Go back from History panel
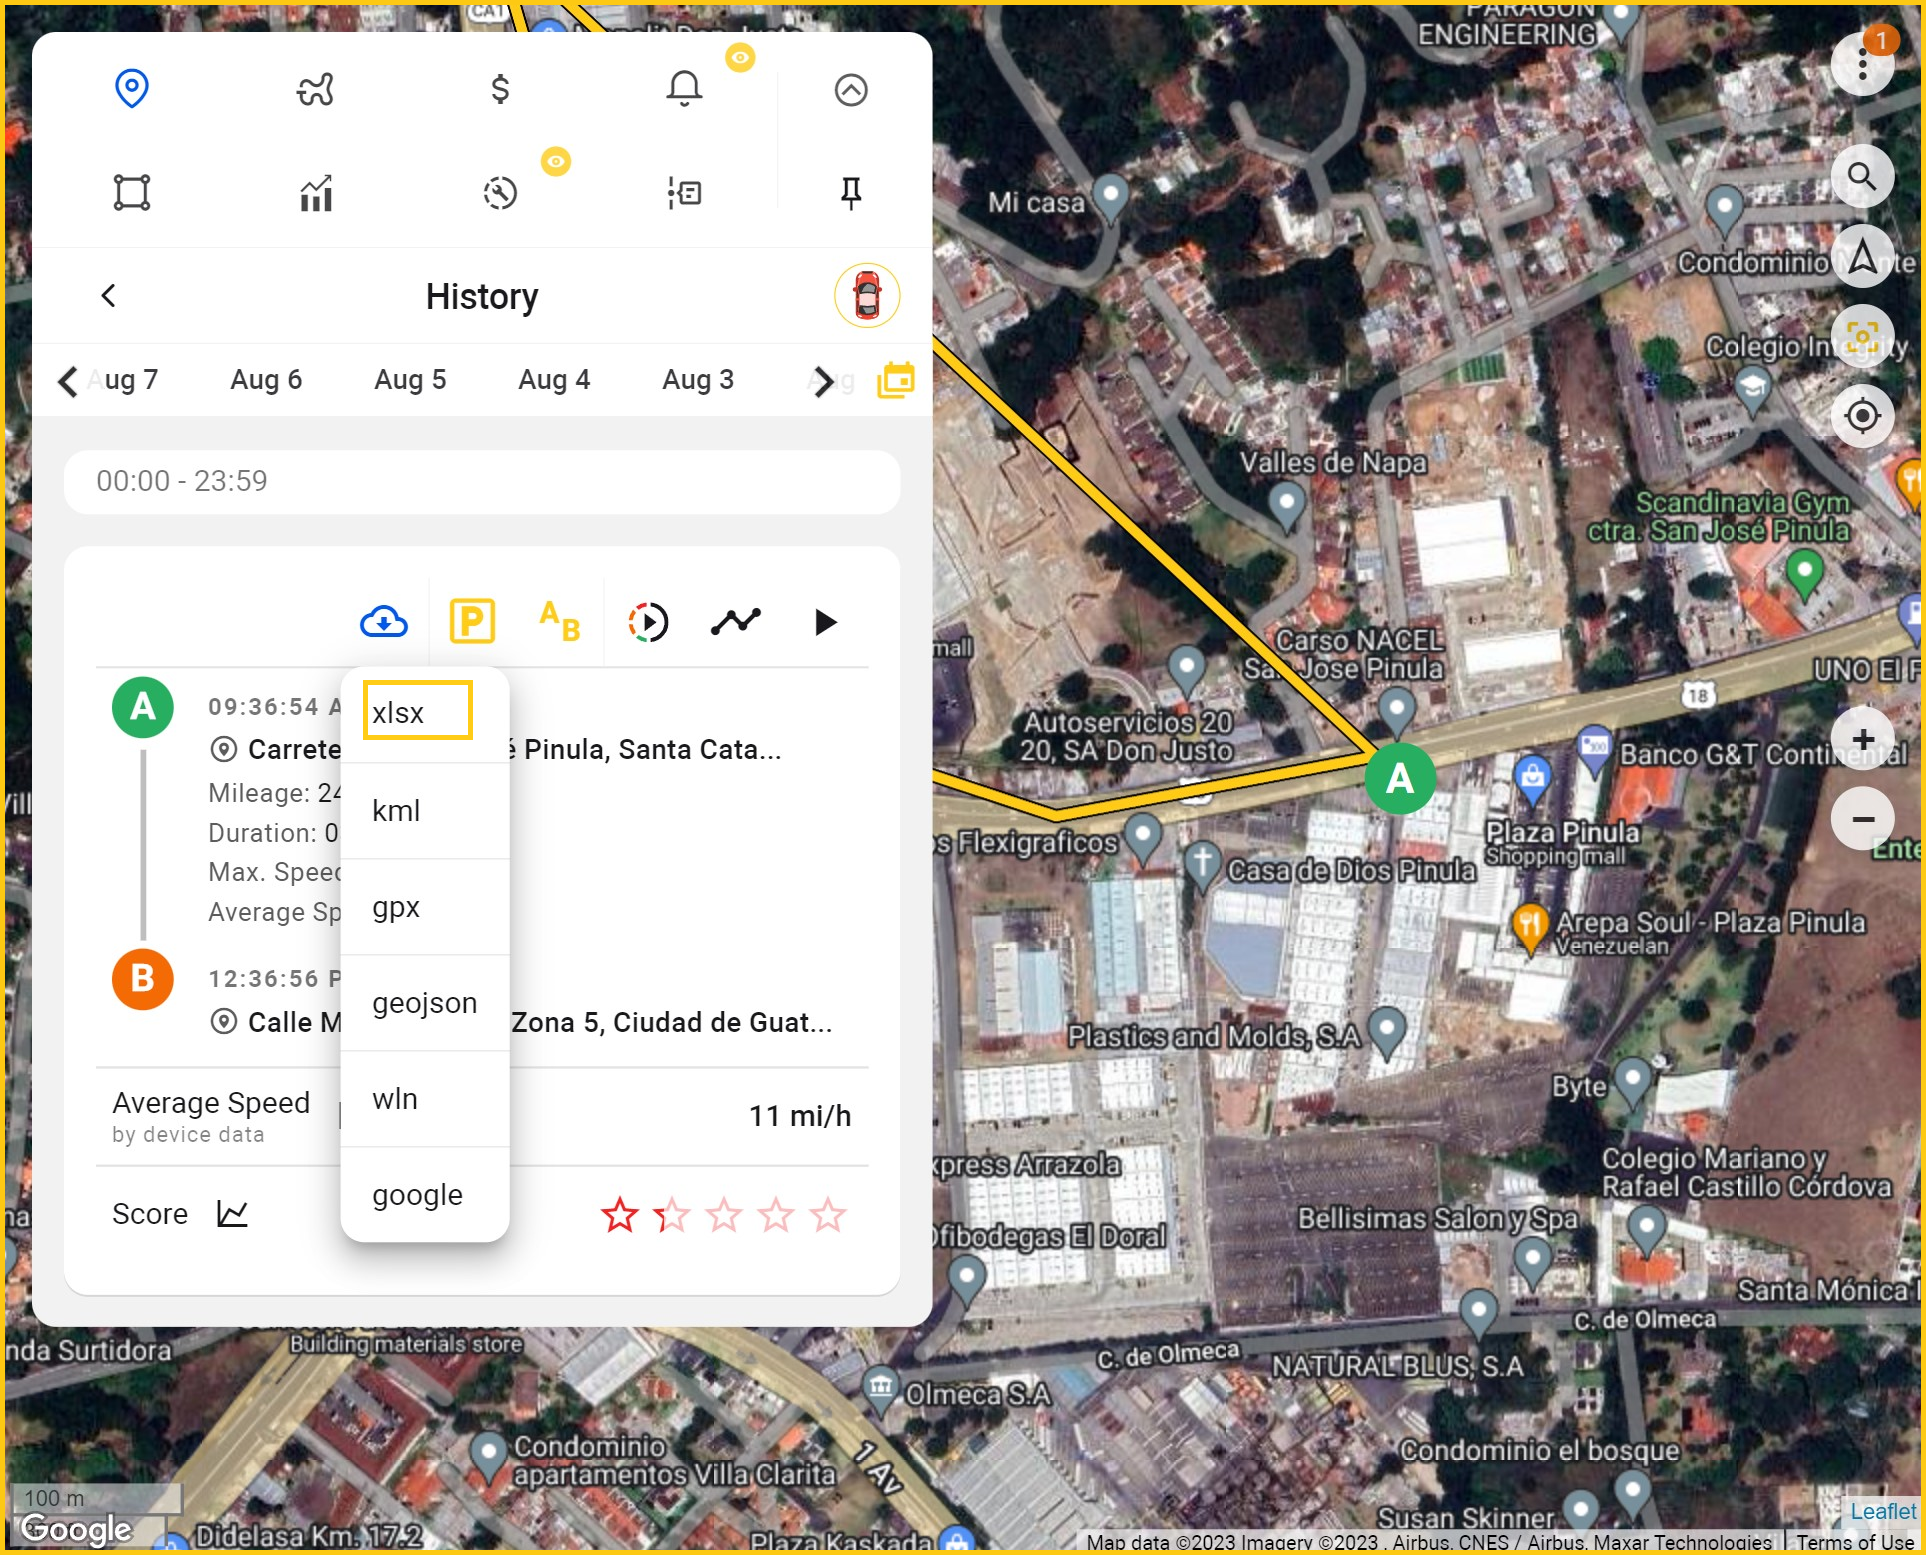Screen dimensions: 1926x1555 point(109,296)
